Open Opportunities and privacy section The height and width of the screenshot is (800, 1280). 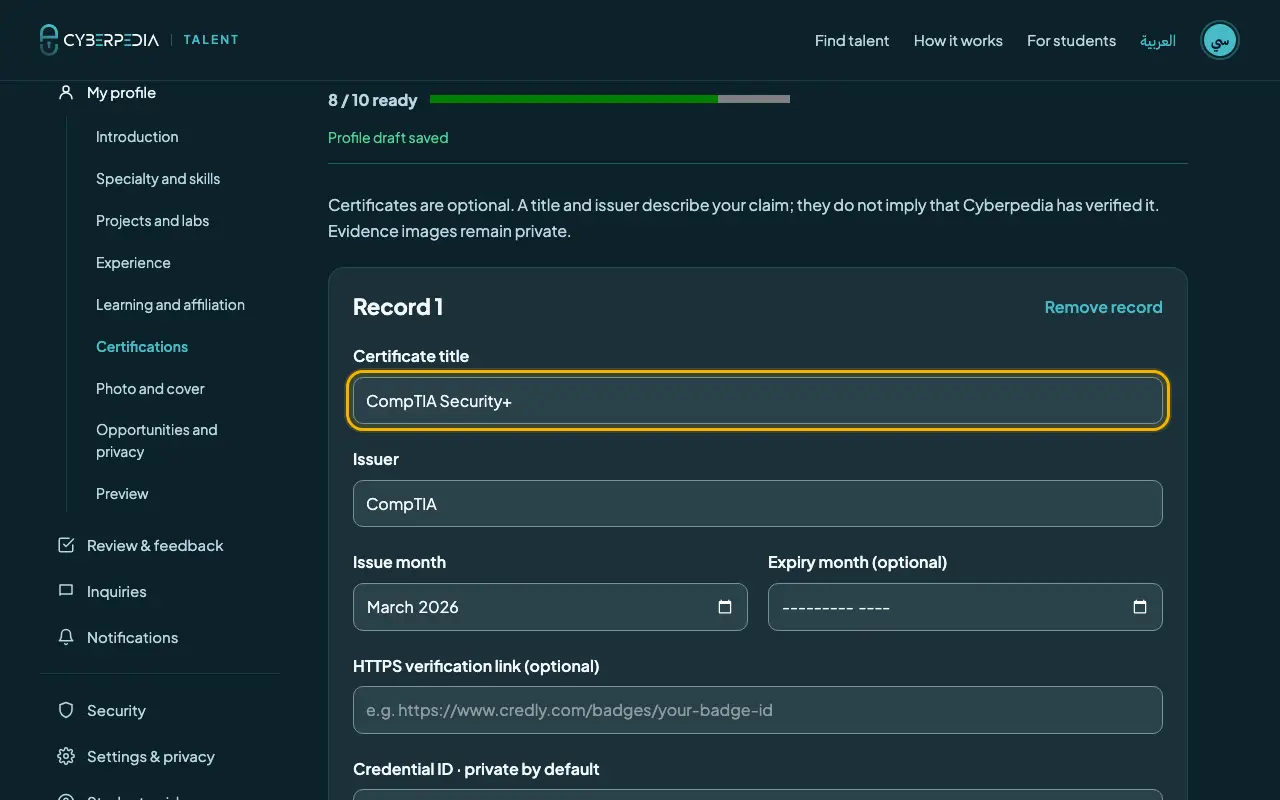click(x=156, y=441)
